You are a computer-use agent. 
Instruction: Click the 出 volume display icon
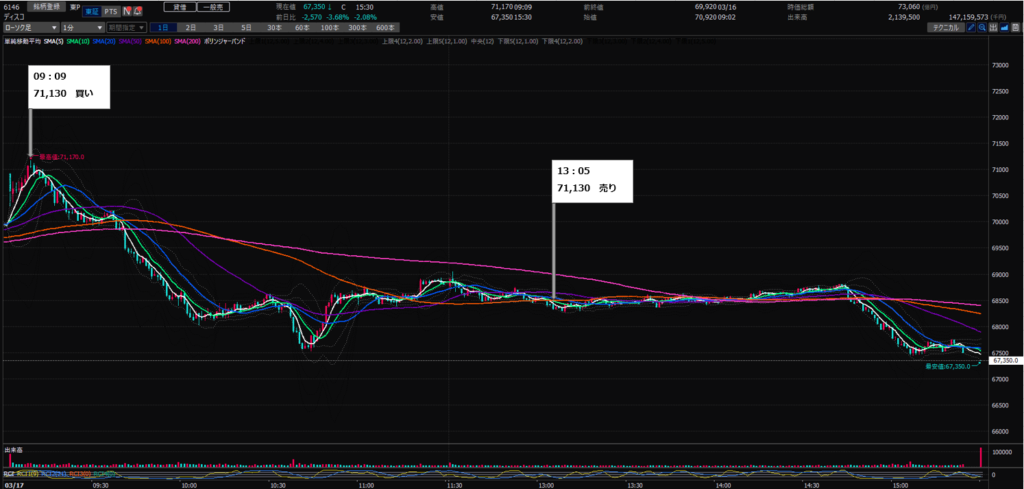click(993, 27)
